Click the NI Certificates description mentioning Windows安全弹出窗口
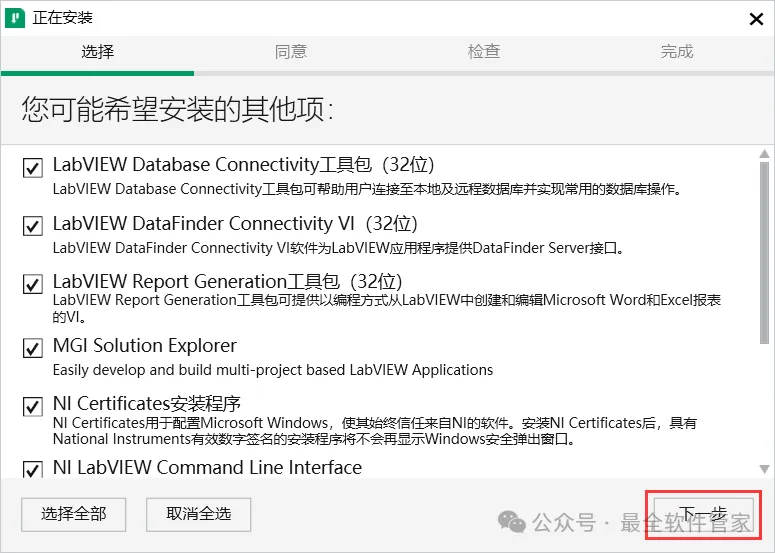The width and height of the screenshot is (775, 553). (375, 431)
